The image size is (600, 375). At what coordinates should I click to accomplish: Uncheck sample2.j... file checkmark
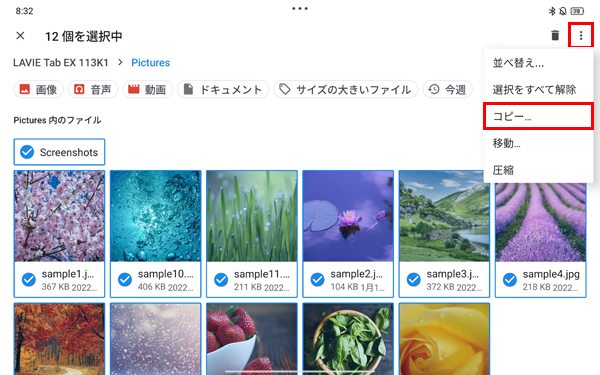click(x=317, y=280)
